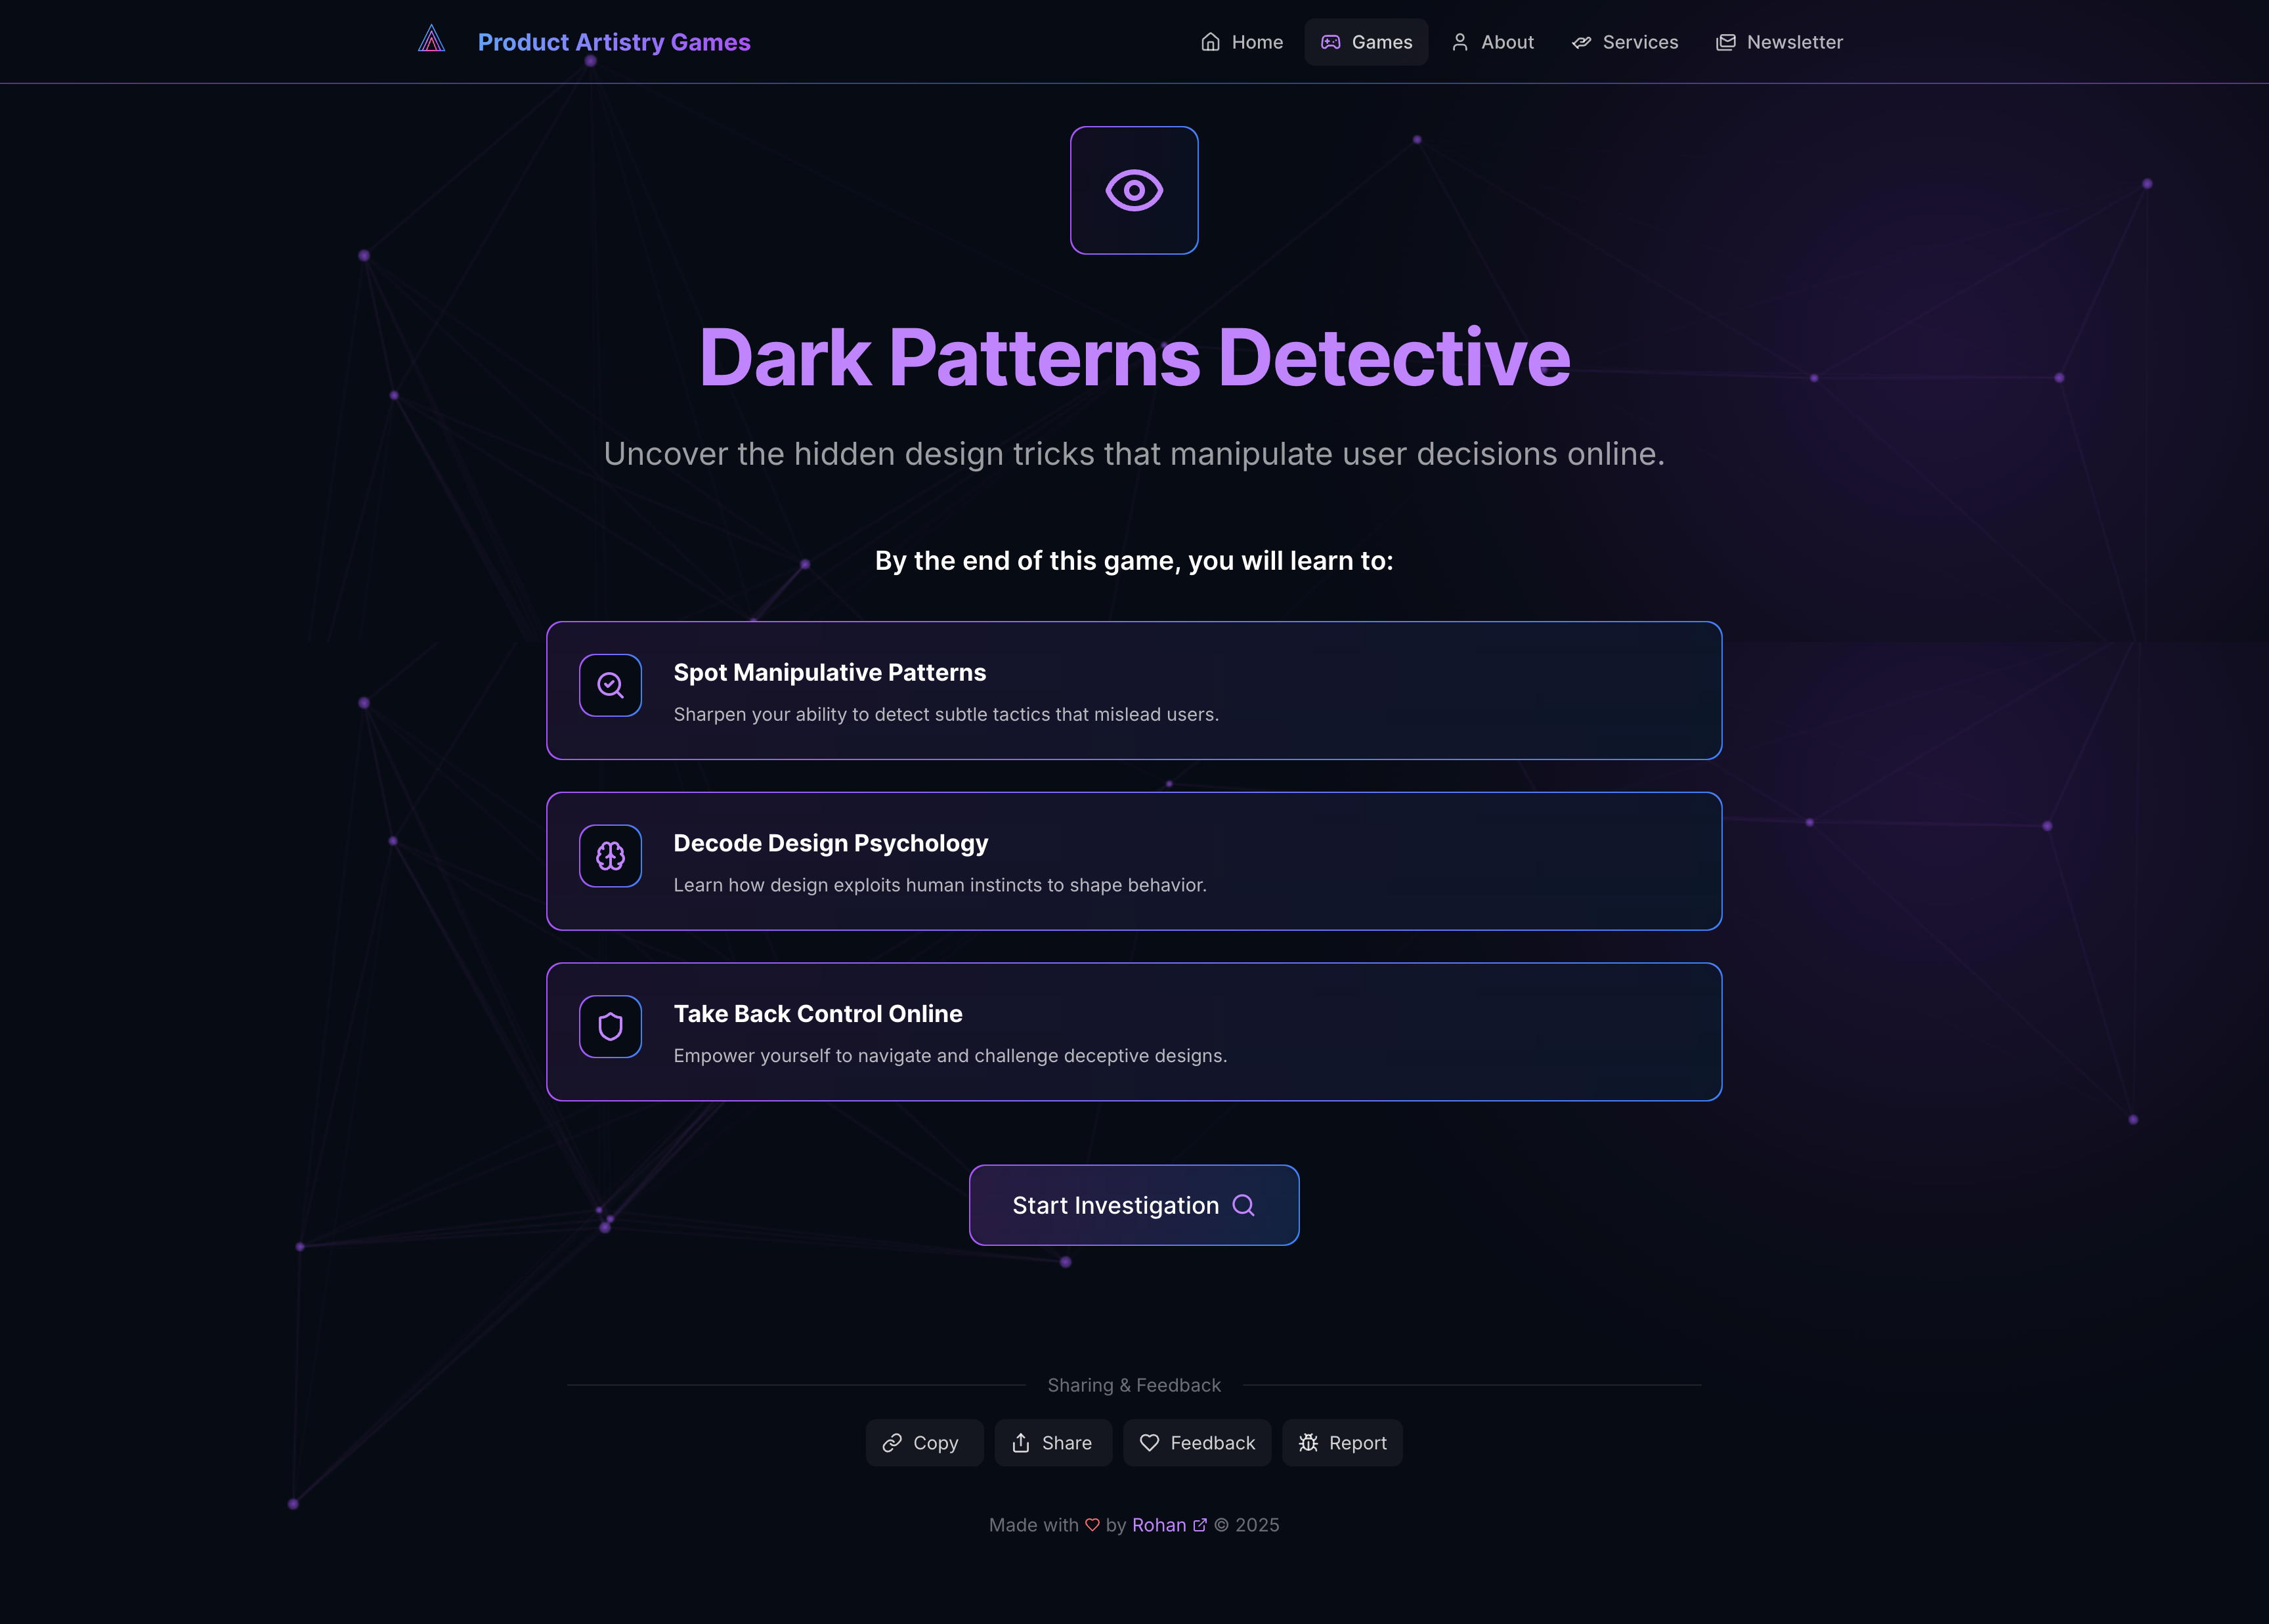Click the Copy link button
Image resolution: width=2269 pixels, height=1624 pixels.
pos(923,1443)
